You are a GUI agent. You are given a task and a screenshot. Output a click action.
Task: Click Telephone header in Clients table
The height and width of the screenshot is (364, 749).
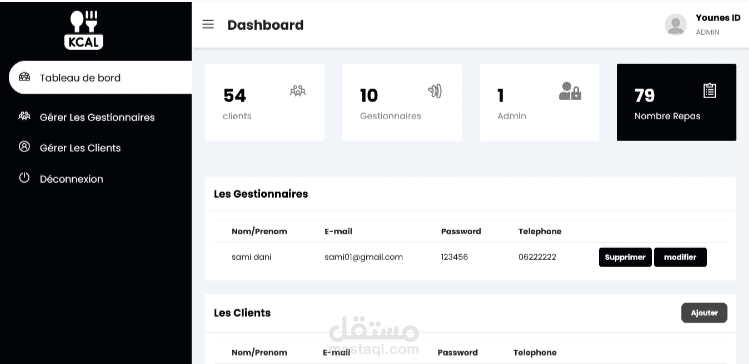pos(535,353)
